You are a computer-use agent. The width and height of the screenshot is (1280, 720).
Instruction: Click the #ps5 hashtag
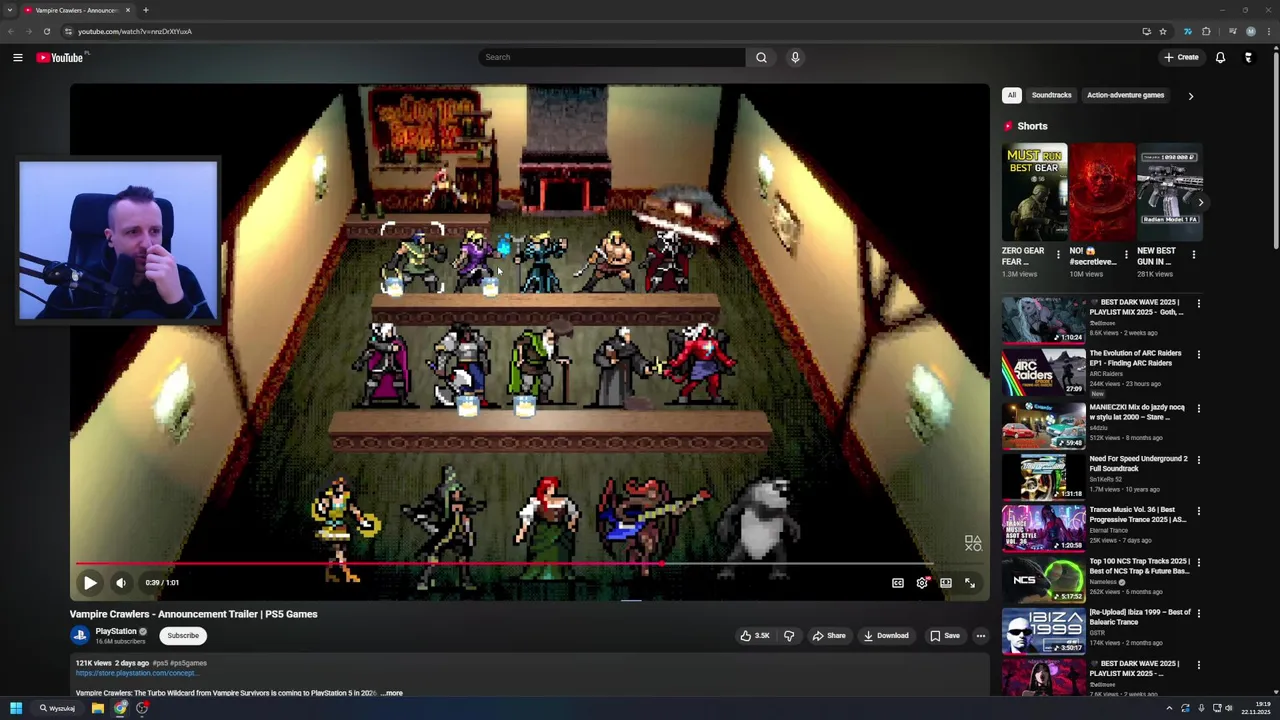(160, 663)
